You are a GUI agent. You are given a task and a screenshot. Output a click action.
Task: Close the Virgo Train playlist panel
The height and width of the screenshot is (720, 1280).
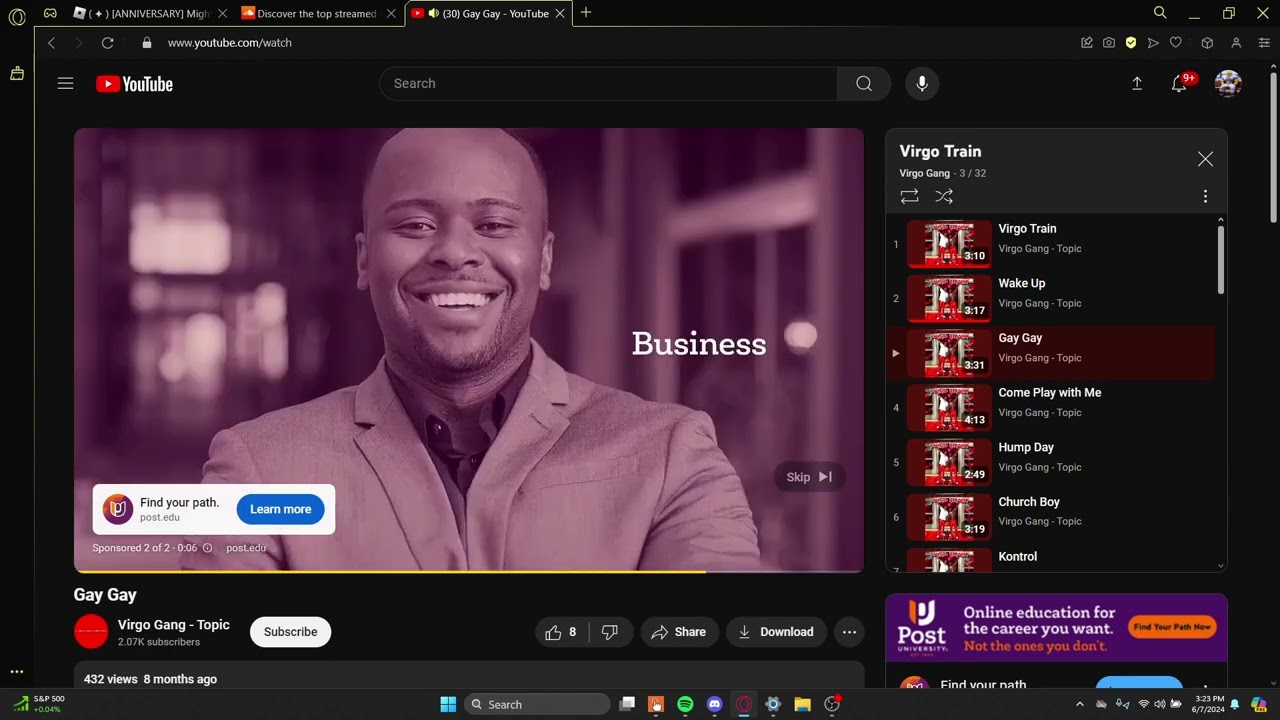coord(1205,159)
